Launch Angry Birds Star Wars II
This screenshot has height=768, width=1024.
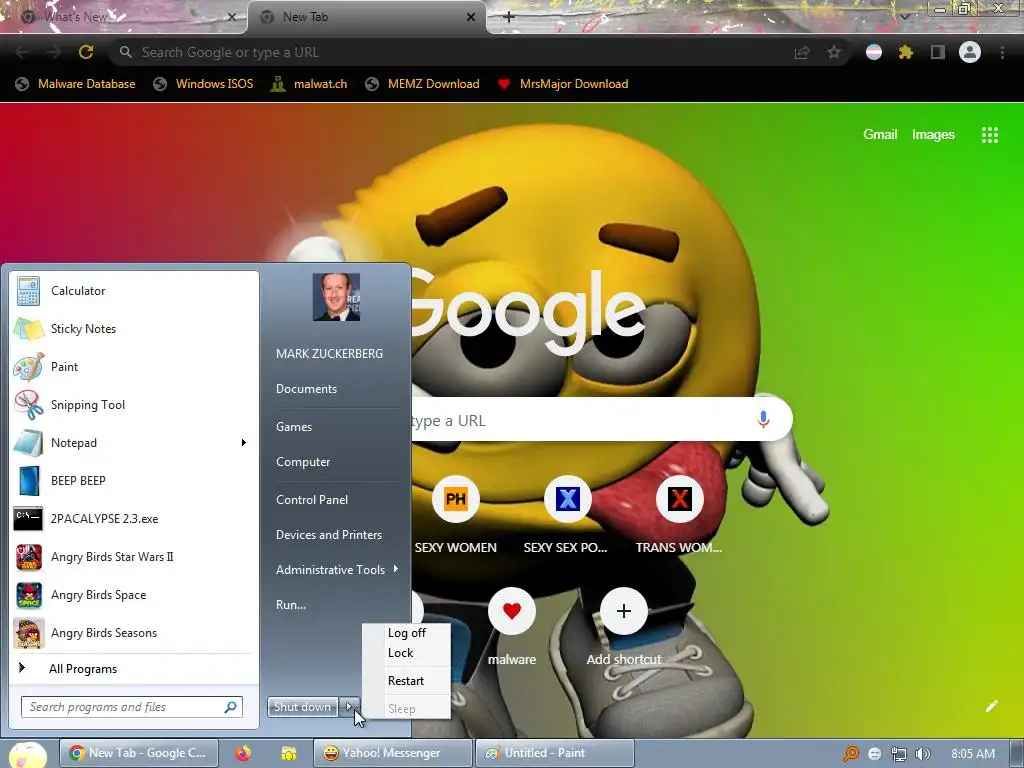click(134, 556)
